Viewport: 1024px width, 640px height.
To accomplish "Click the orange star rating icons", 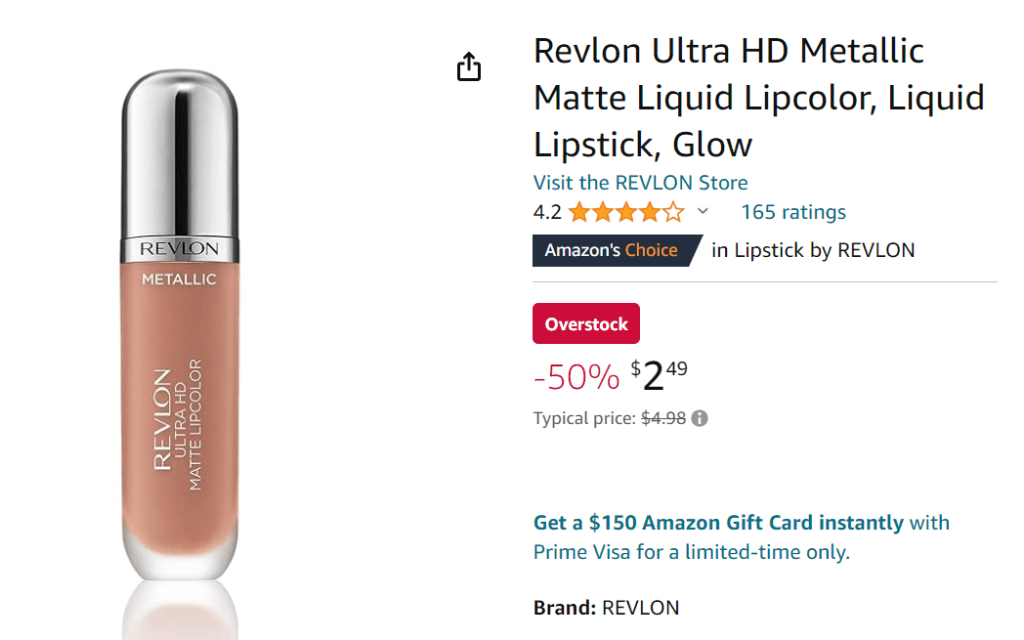I will (627, 212).
